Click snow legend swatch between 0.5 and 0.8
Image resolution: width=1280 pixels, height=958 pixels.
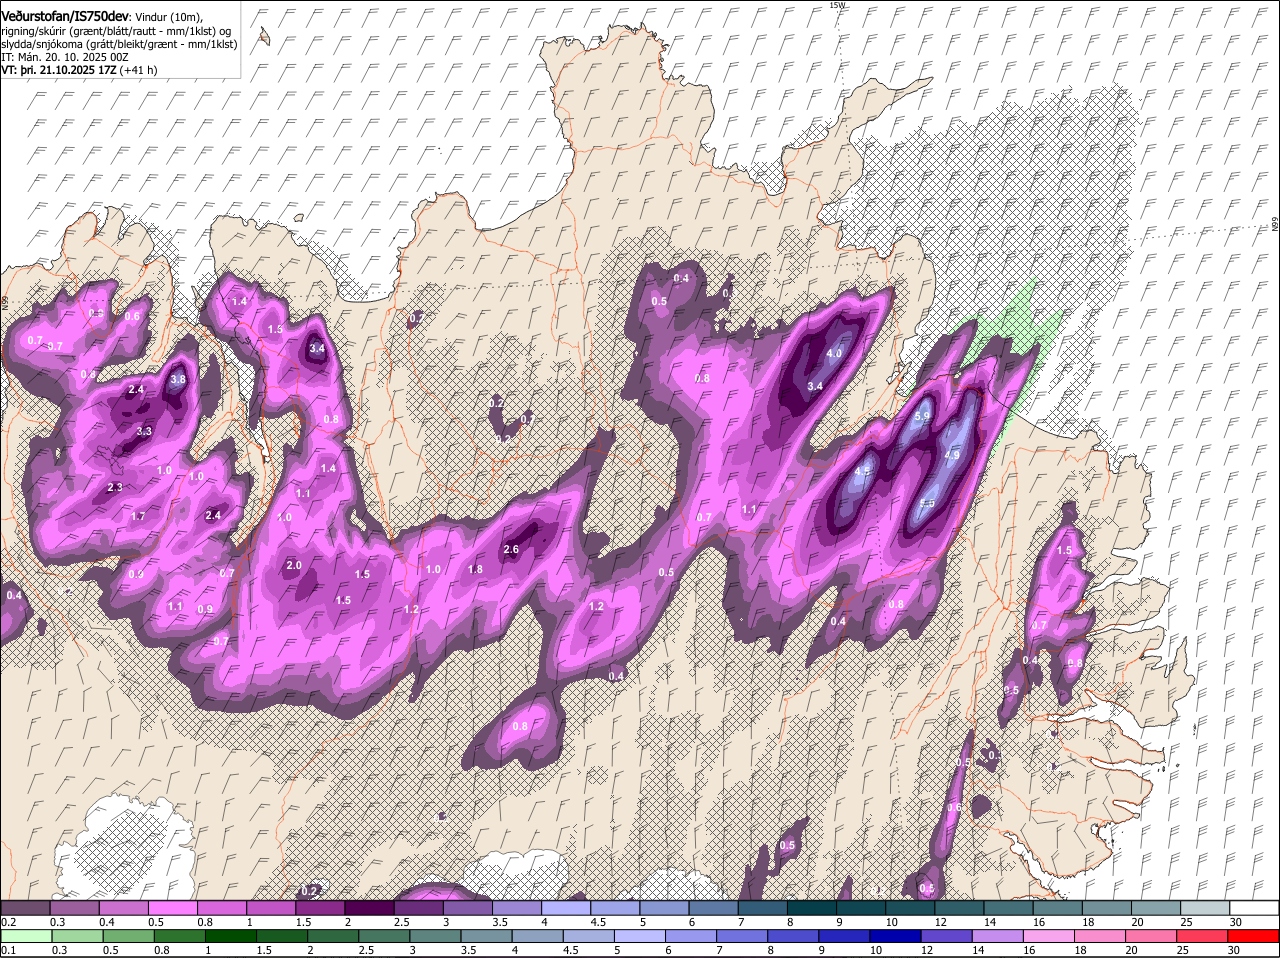[172, 908]
